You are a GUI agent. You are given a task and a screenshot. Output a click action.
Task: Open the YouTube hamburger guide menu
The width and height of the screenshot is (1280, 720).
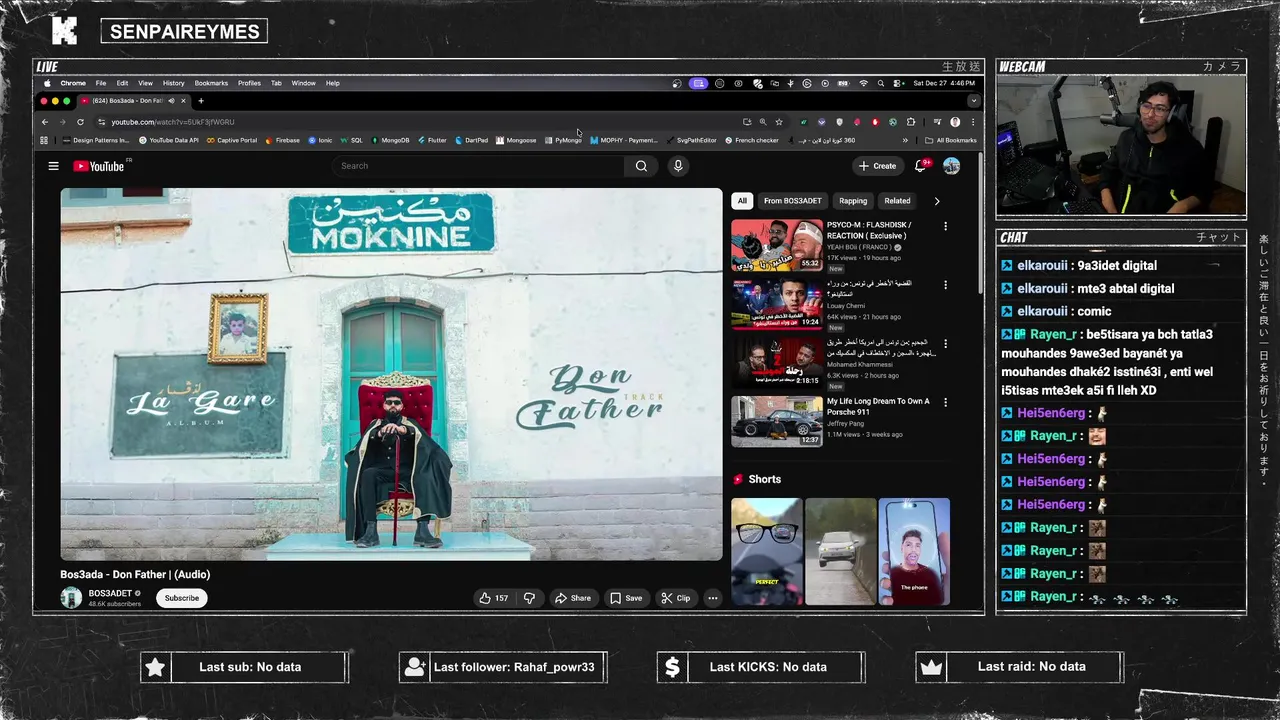pyautogui.click(x=53, y=166)
